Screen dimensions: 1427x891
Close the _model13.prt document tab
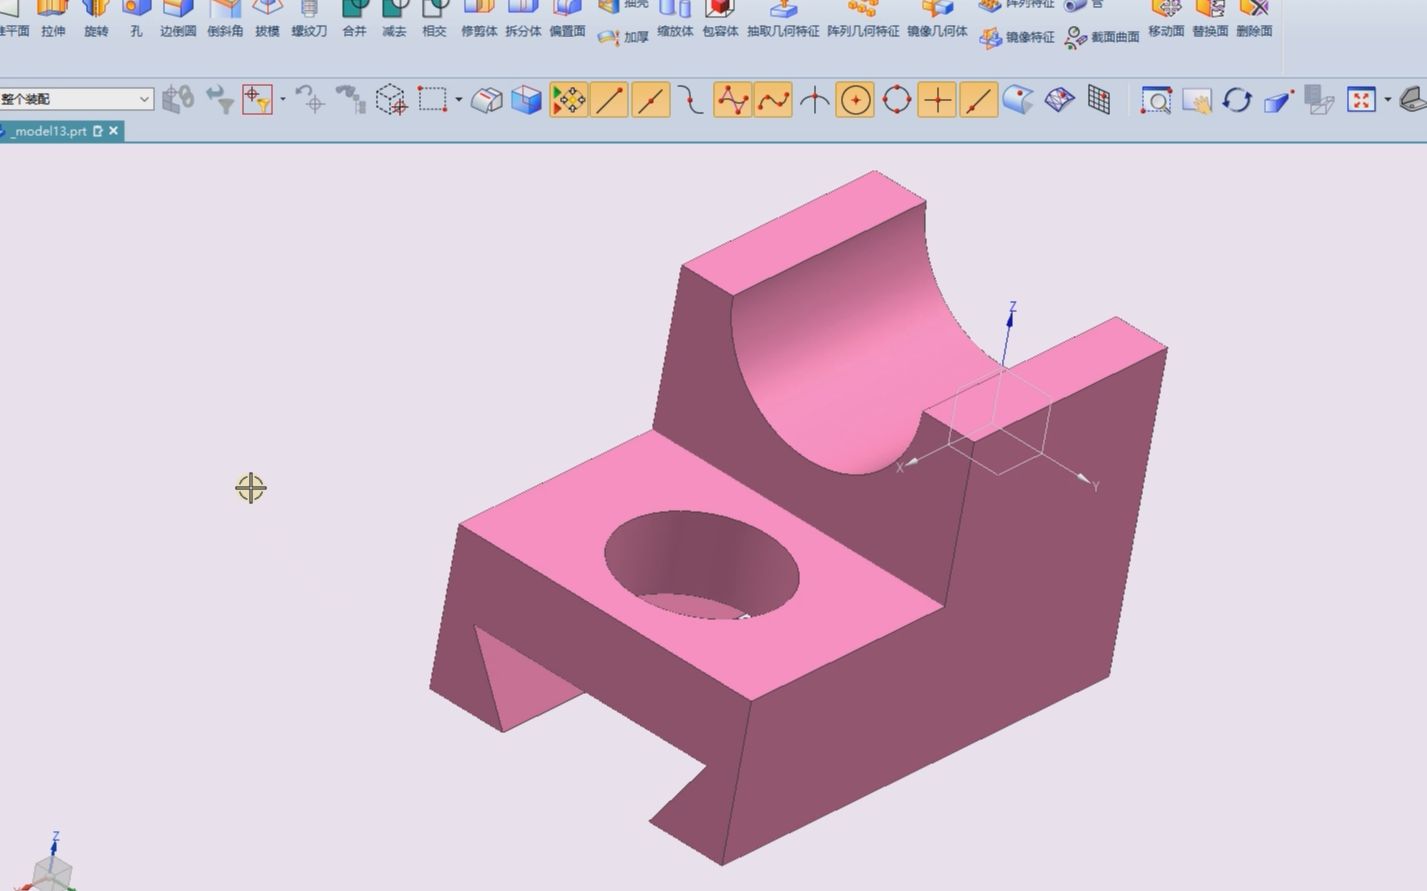click(114, 131)
